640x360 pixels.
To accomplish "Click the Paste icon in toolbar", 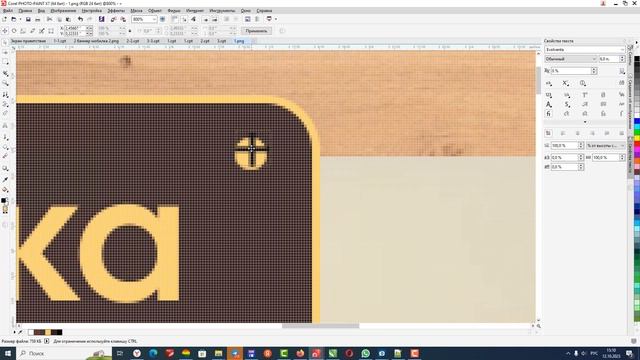I will pos(68,19).
